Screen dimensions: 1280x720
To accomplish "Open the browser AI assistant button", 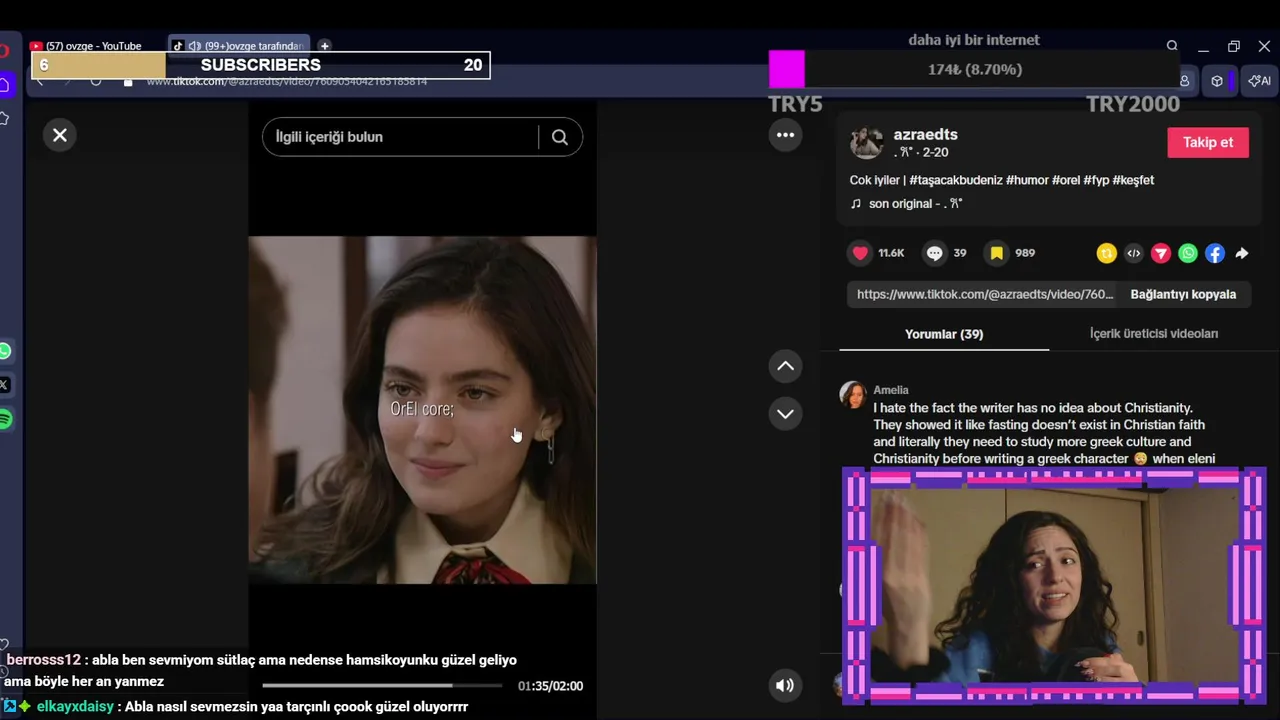I will 1259,81.
